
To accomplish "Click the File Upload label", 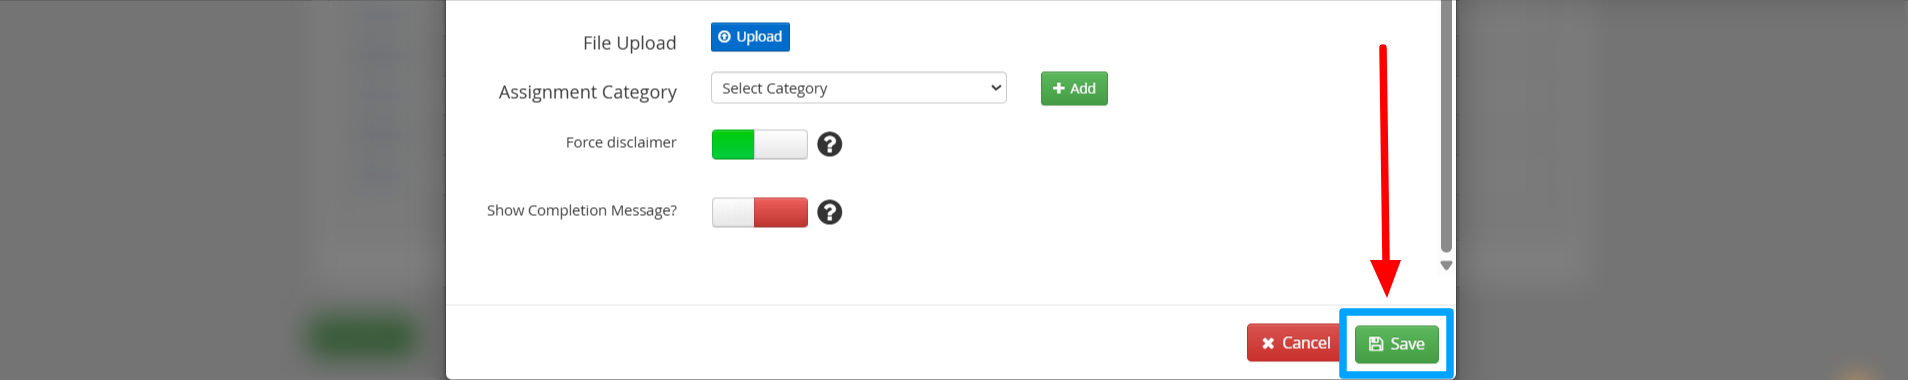I will click(630, 43).
